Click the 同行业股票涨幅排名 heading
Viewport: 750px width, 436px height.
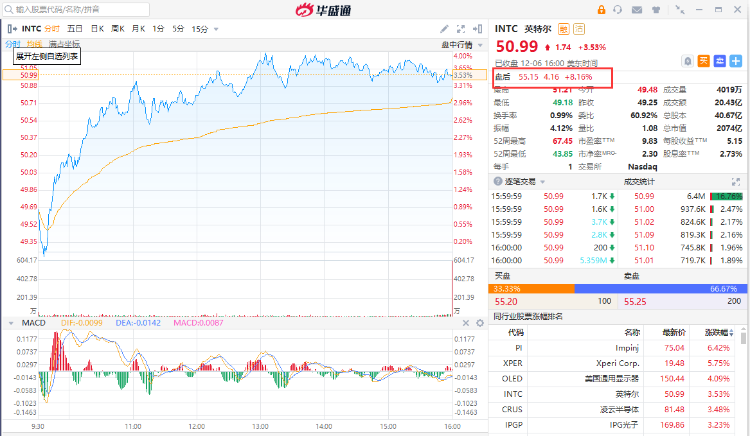pos(528,316)
